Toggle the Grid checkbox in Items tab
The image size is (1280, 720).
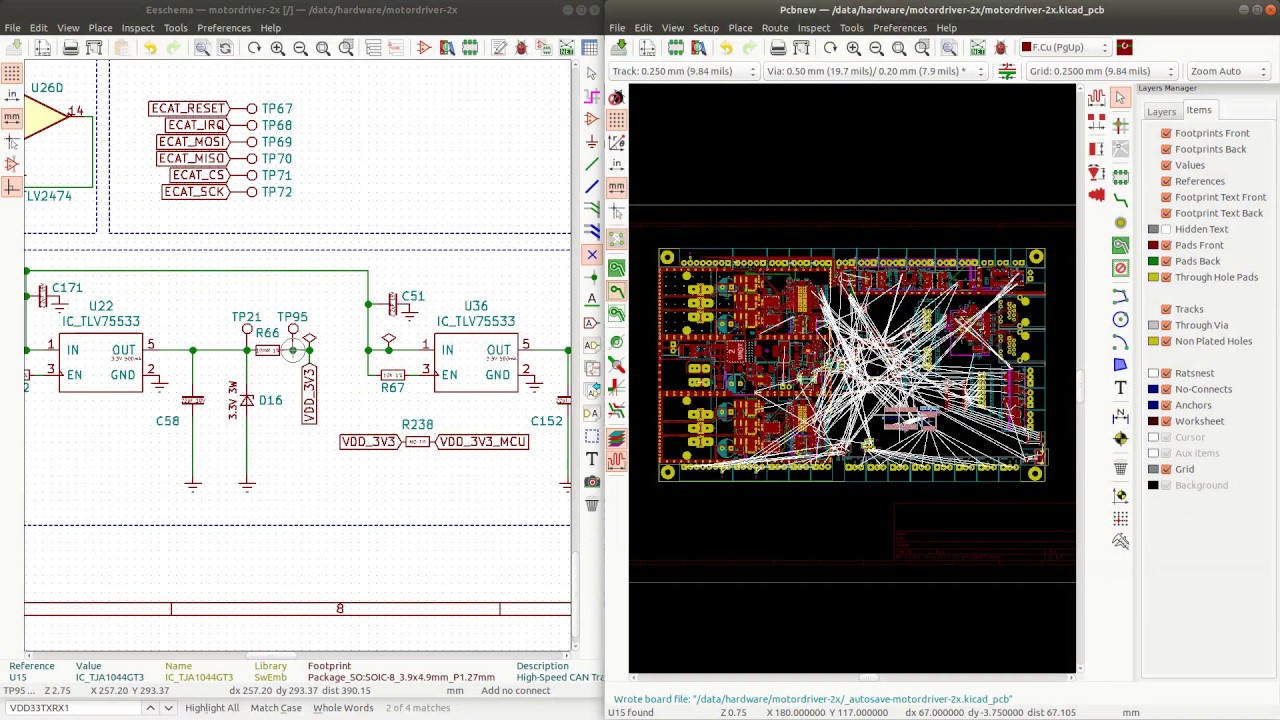[1166, 469]
